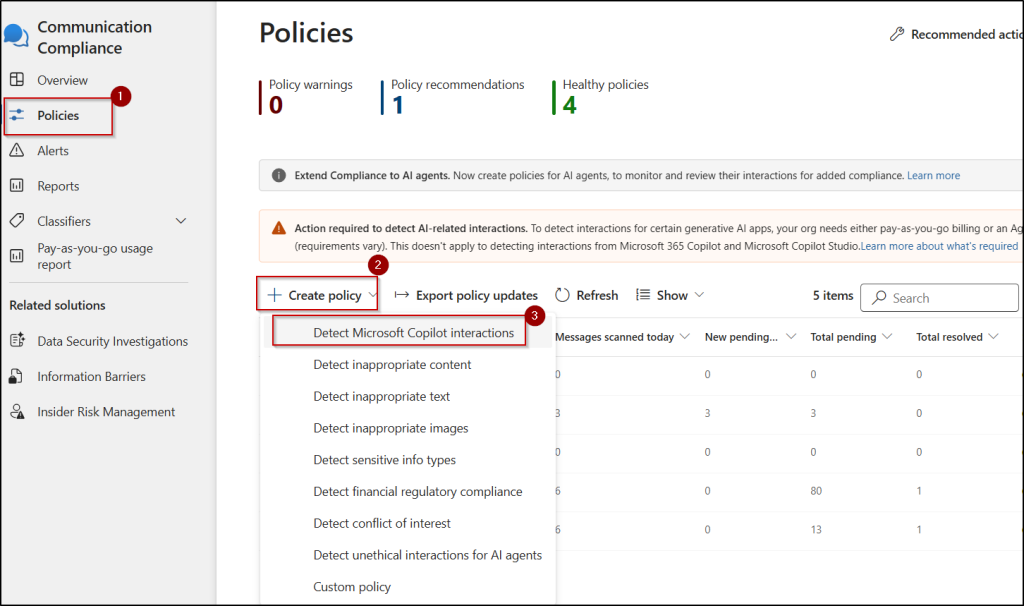
Task: Click the plus icon on Create policy
Action: point(274,295)
